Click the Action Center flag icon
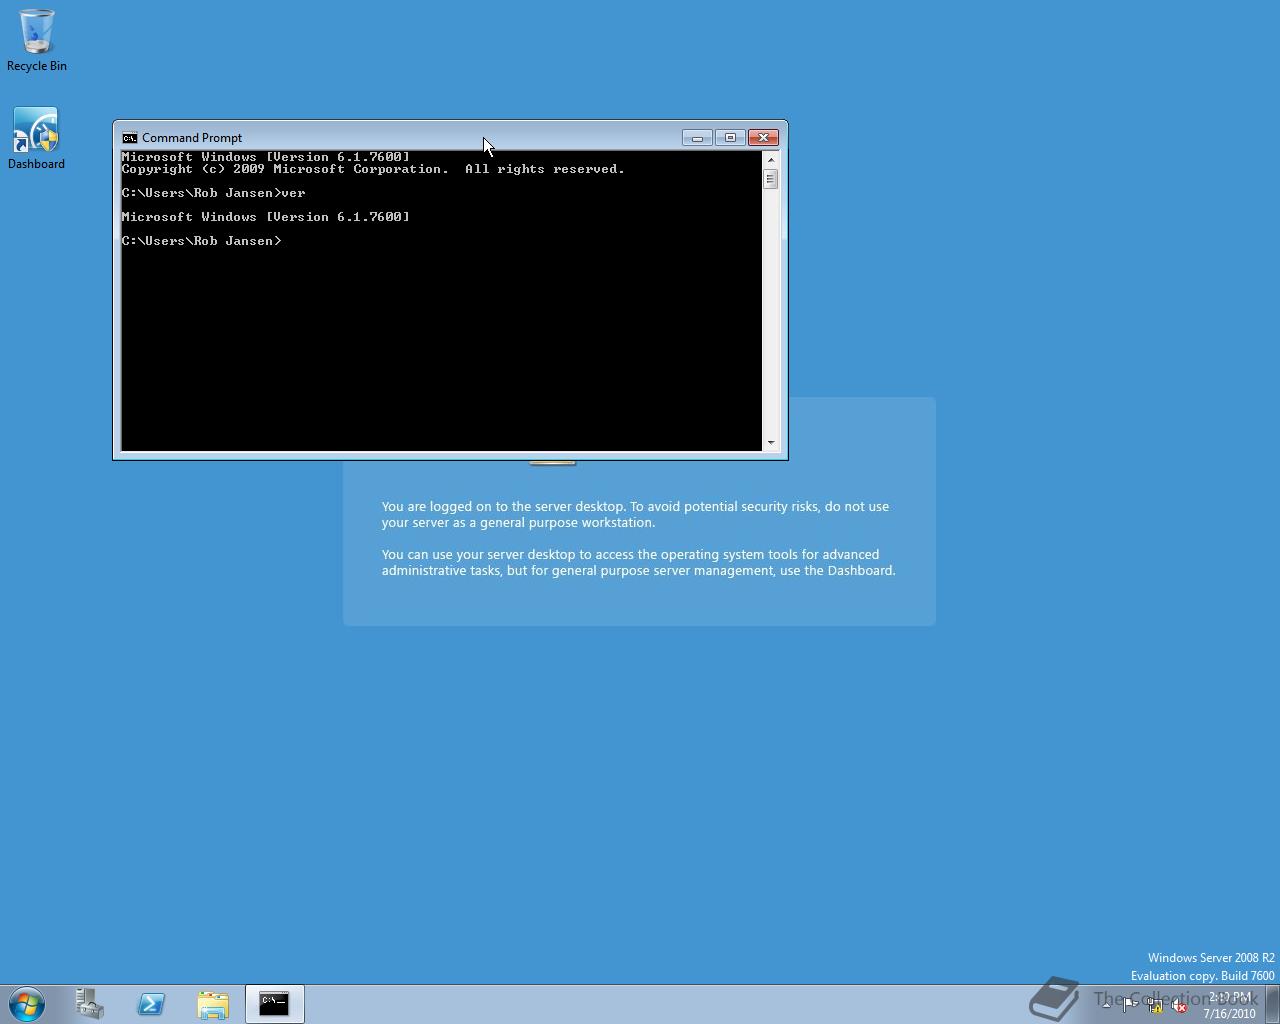The image size is (1280, 1024). coord(1130,1004)
